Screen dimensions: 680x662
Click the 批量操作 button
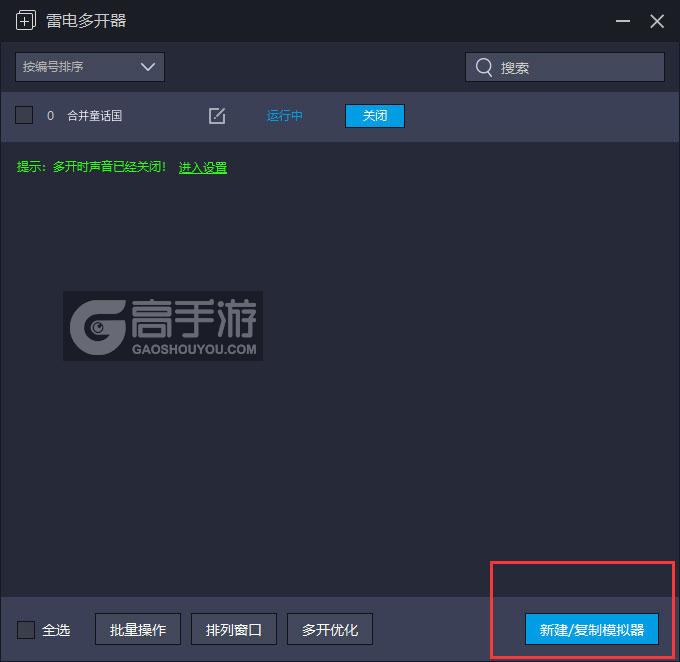click(138, 629)
